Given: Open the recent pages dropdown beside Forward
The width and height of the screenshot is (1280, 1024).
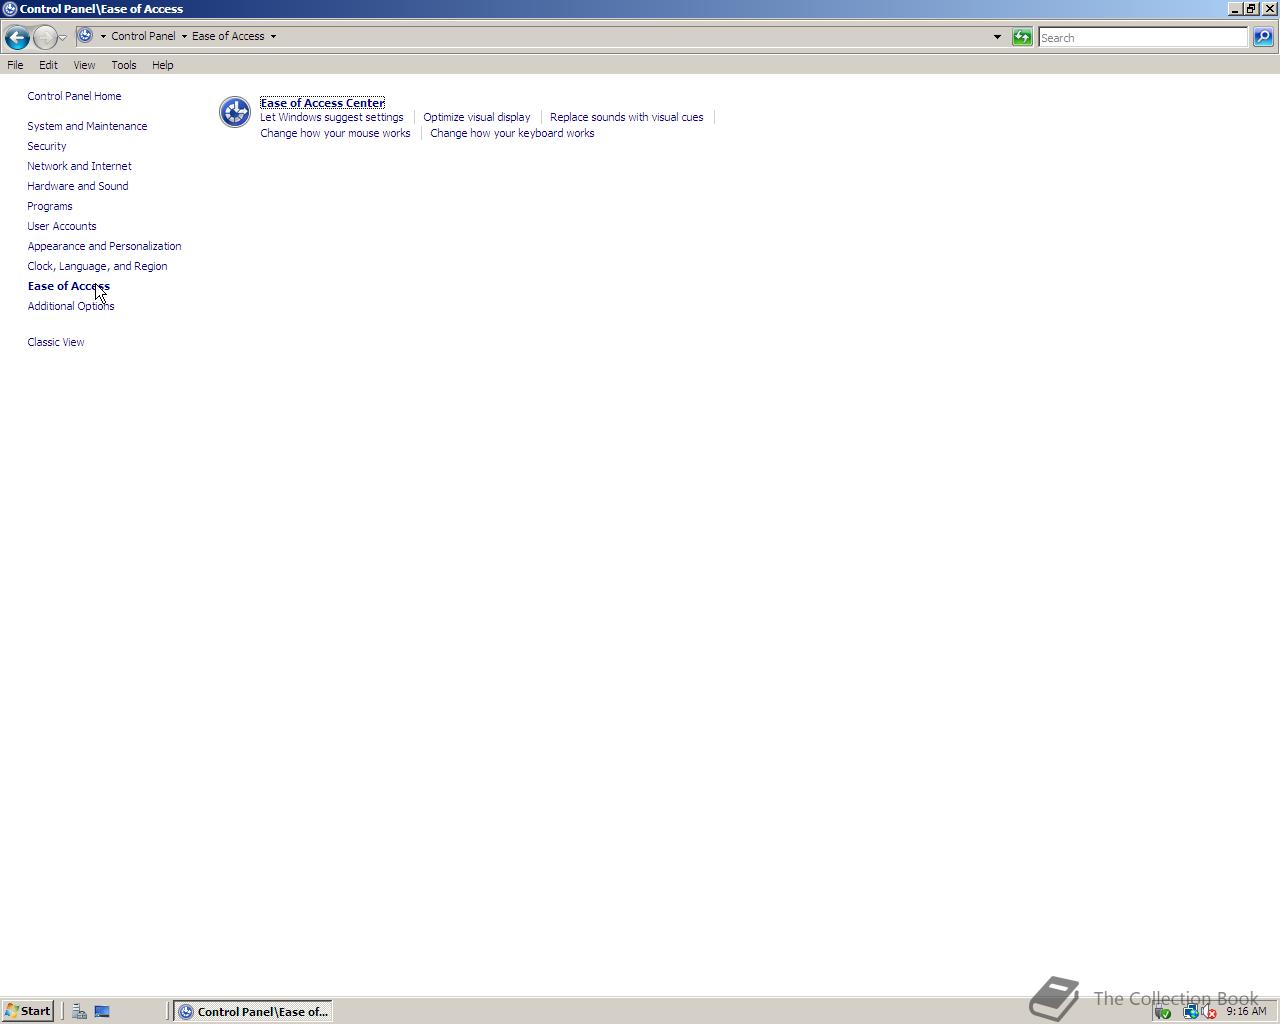Looking at the screenshot, I should pyautogui.click(x=63, y=38).
